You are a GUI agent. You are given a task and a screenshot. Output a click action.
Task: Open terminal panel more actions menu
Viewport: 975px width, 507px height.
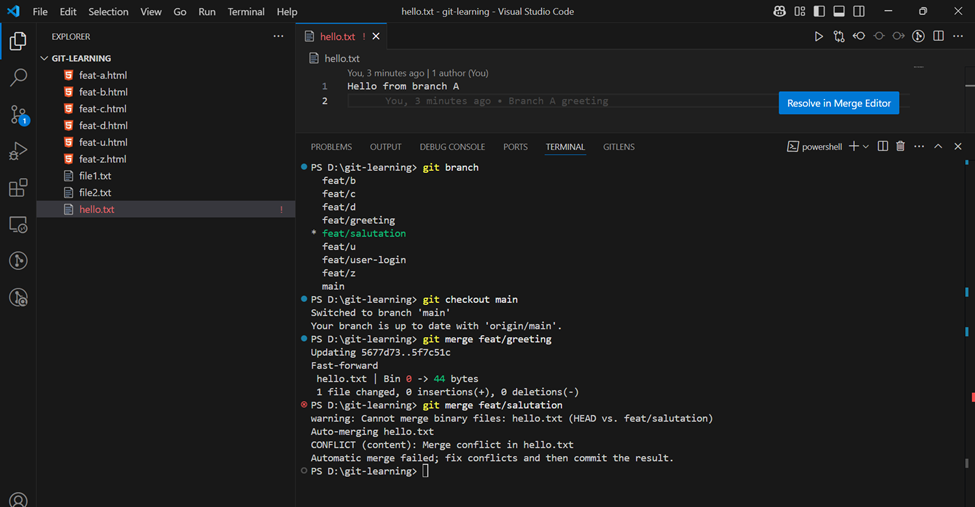click(x=919, y=146)
